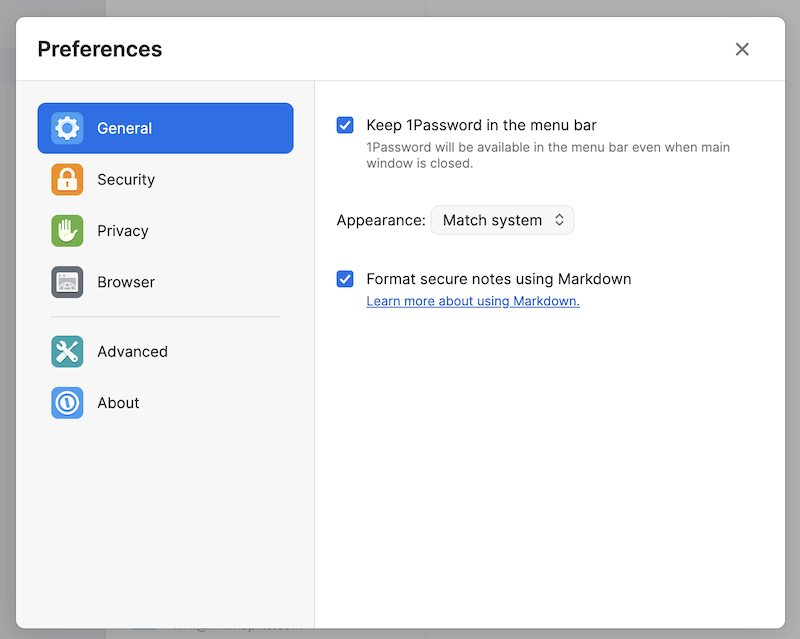
Task: Close the Preferences dialog with the X
Action: (742, 49)
